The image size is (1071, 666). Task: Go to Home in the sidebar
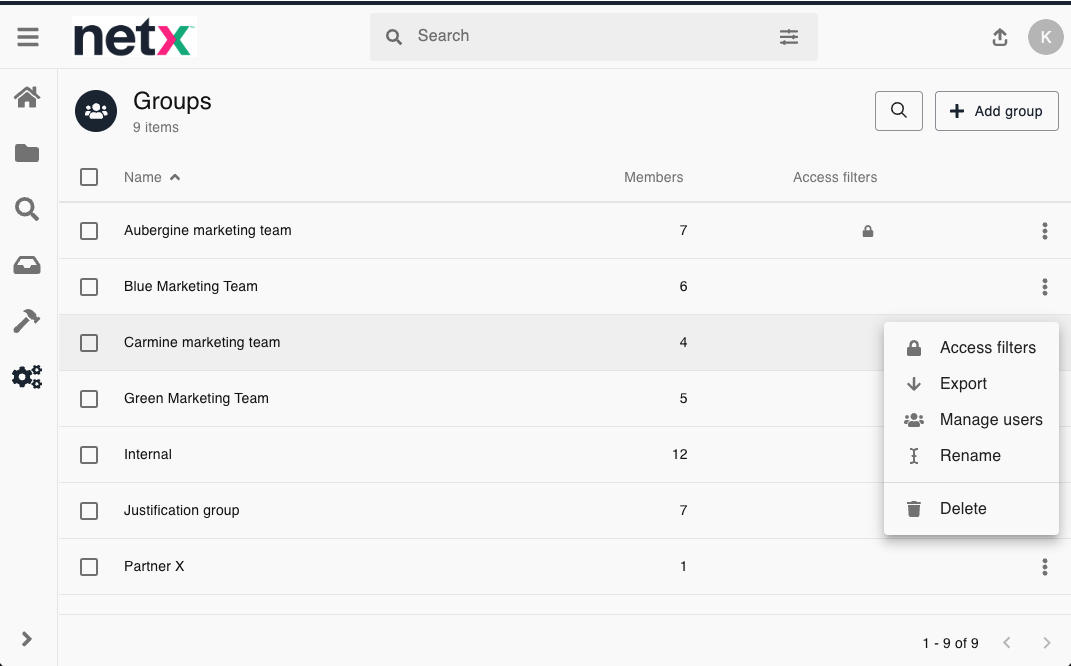[27, 97]
